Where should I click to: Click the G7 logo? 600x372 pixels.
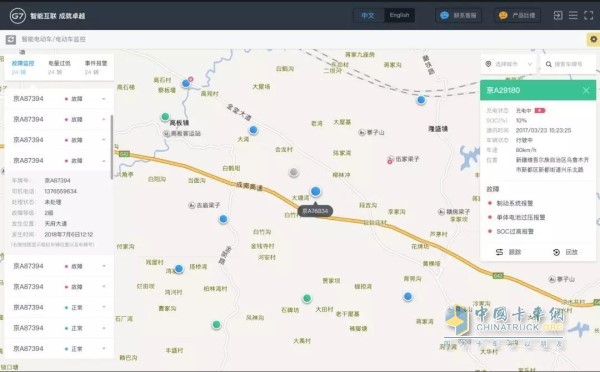click(x=18, y=16)
